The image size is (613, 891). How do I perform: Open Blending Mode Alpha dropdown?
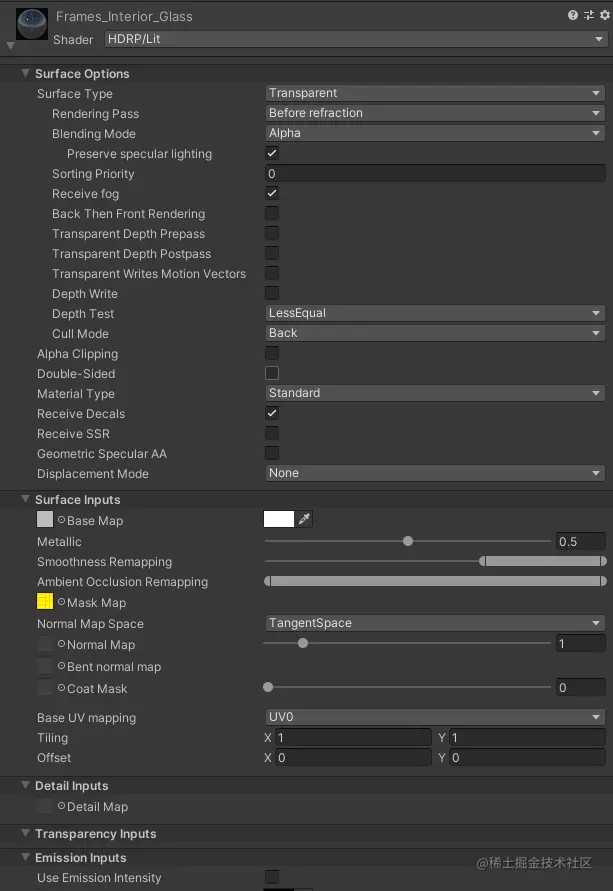[x=435, y=133]
